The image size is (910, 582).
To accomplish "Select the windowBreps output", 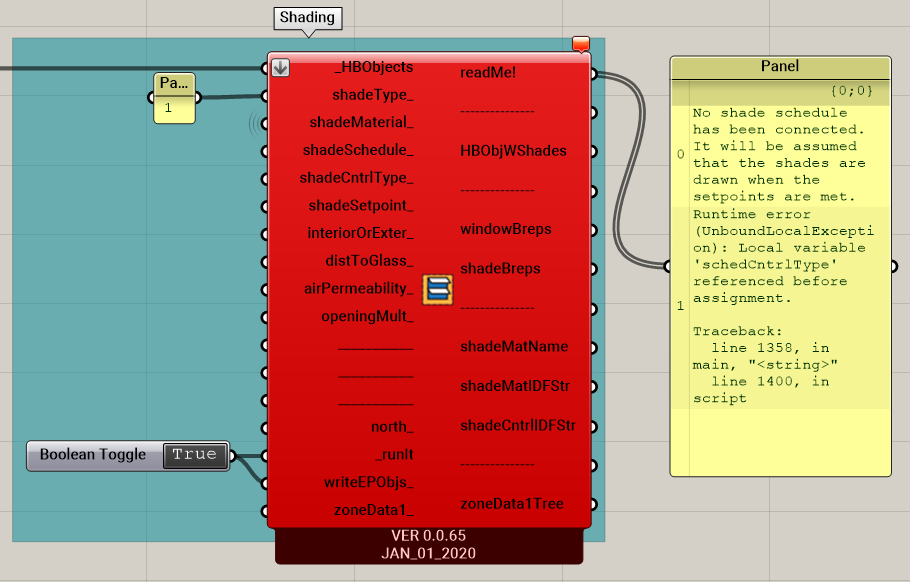I will point(506,229).
